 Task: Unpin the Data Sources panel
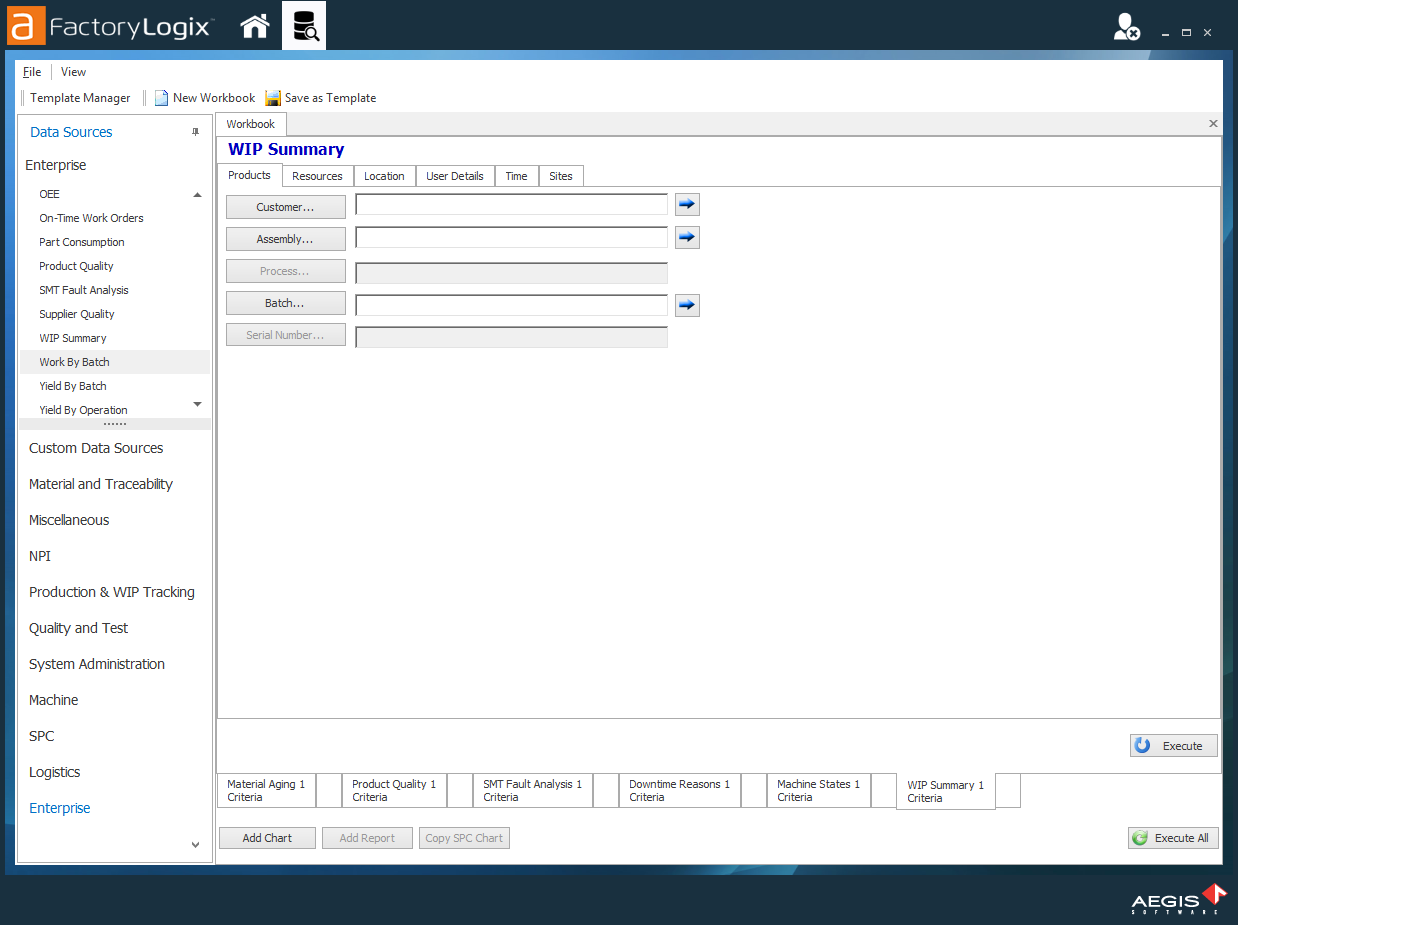click(196, 131)
